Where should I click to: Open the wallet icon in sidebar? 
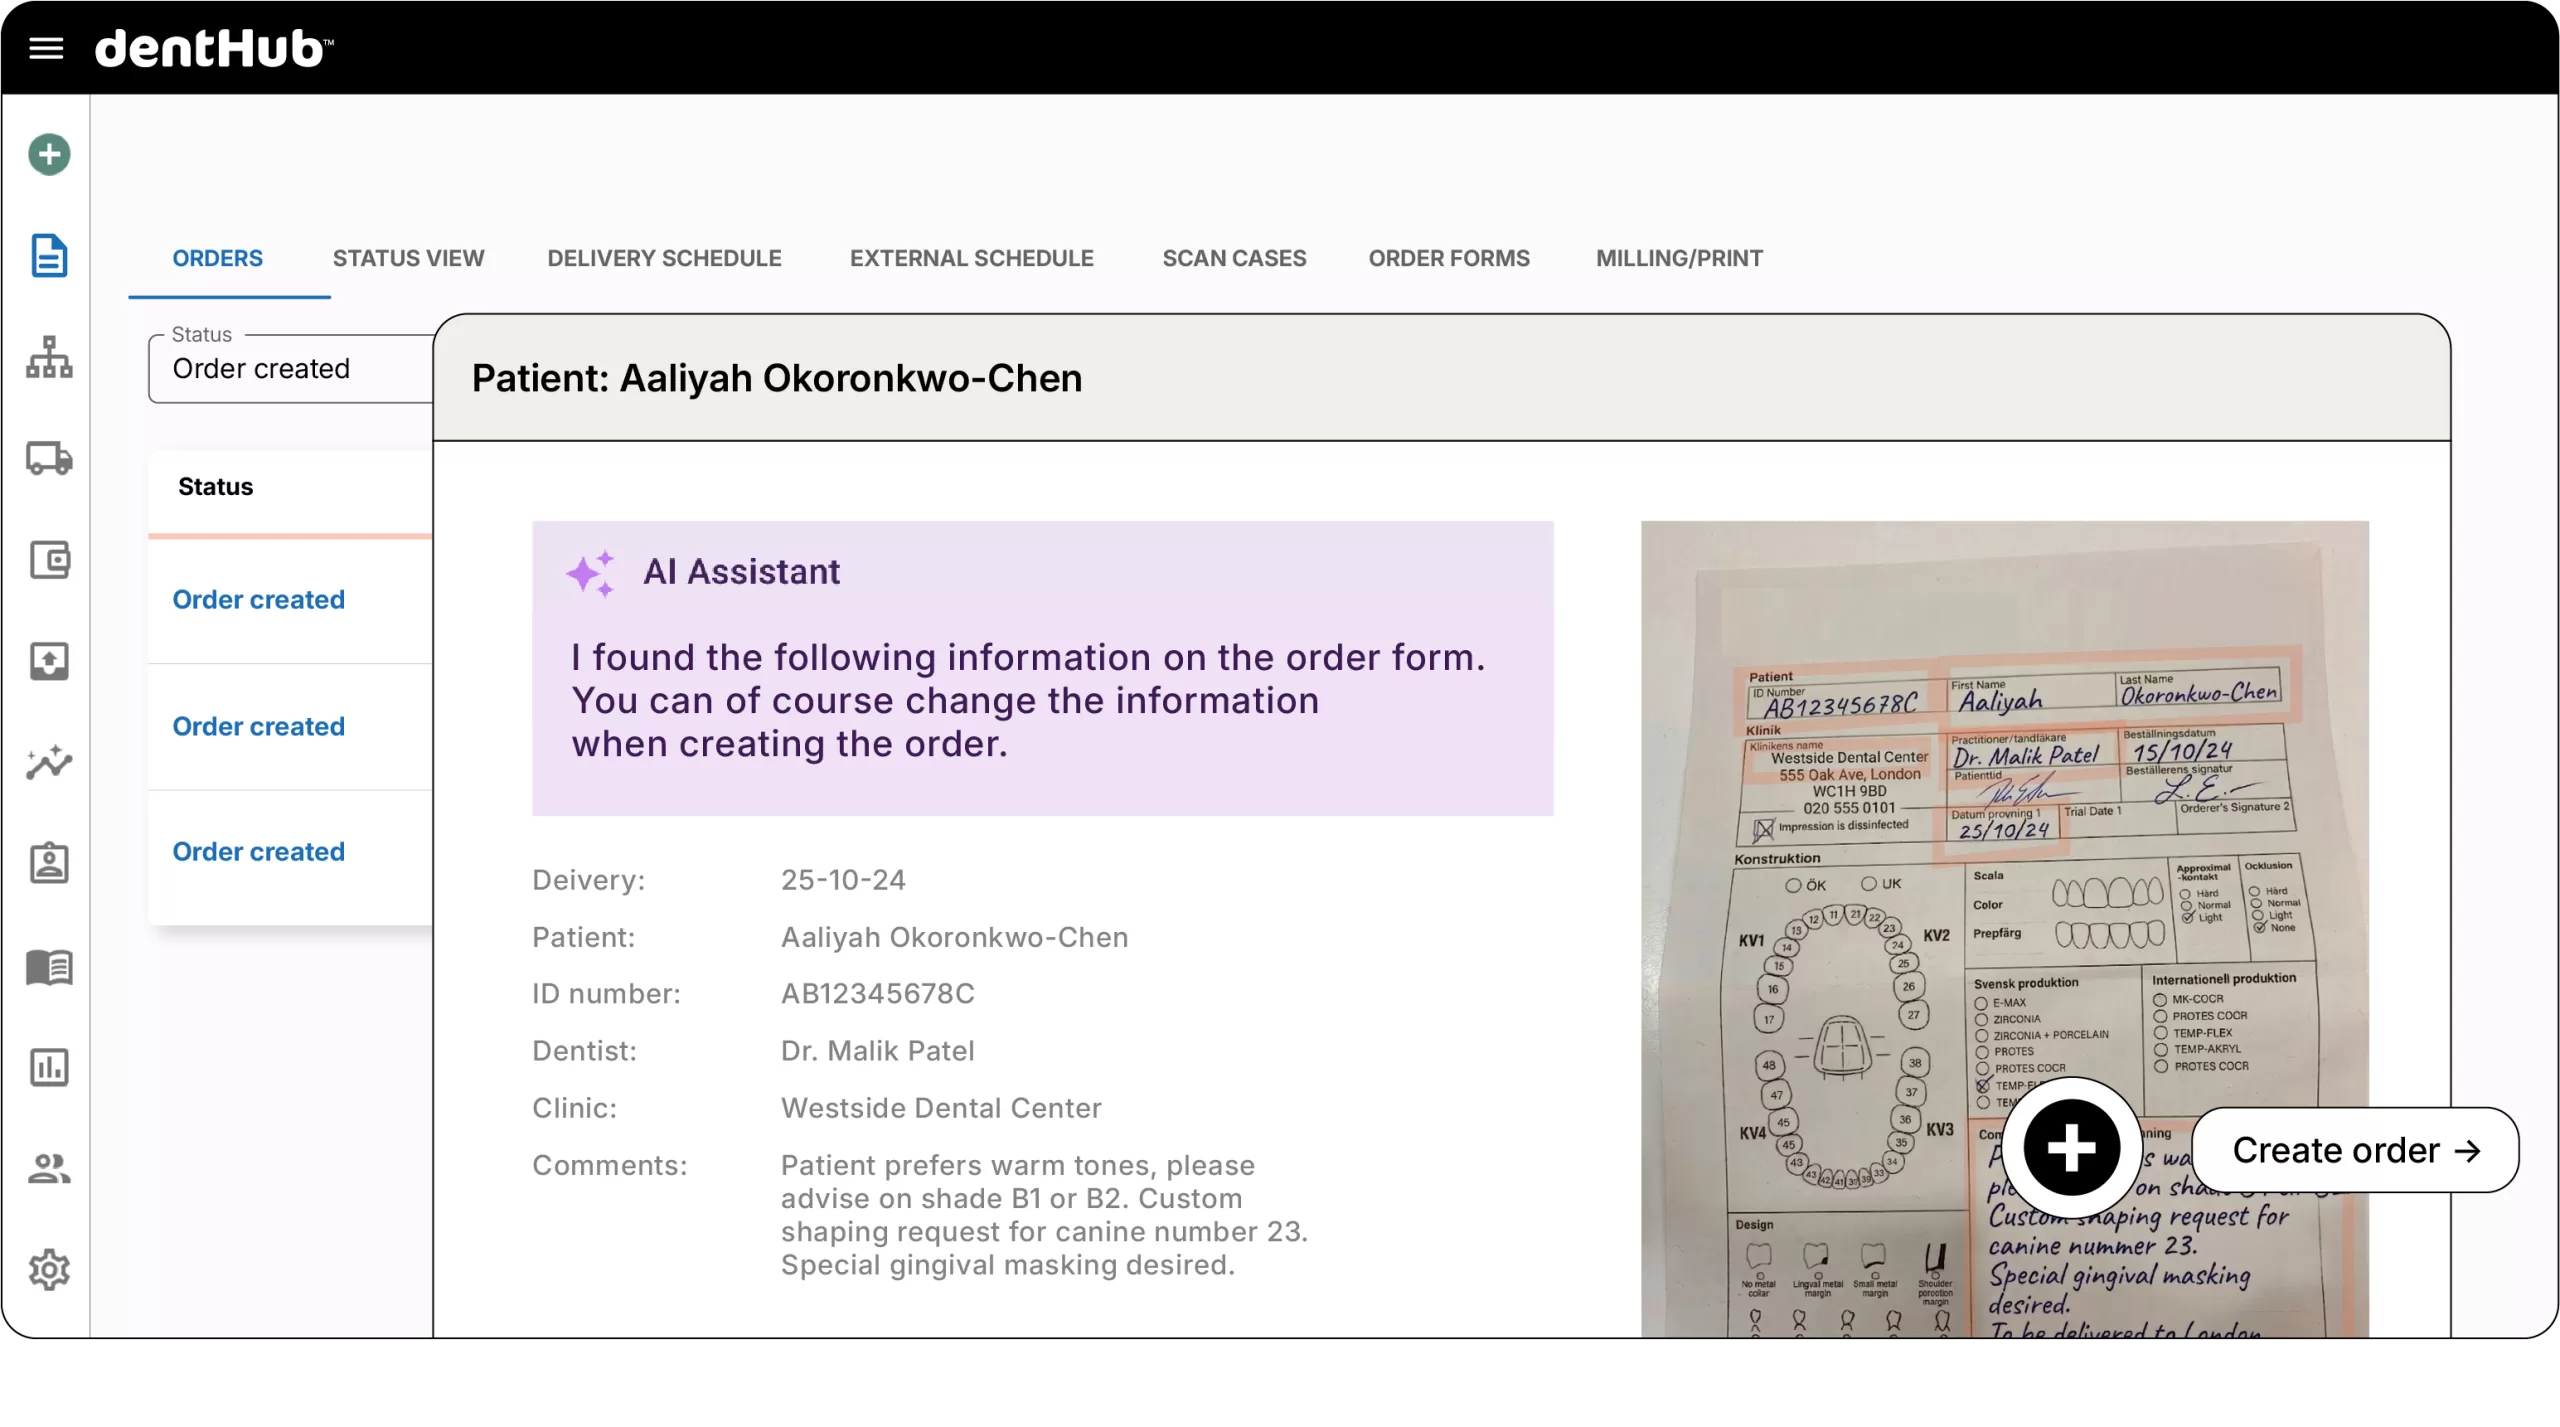click(49, 560)
